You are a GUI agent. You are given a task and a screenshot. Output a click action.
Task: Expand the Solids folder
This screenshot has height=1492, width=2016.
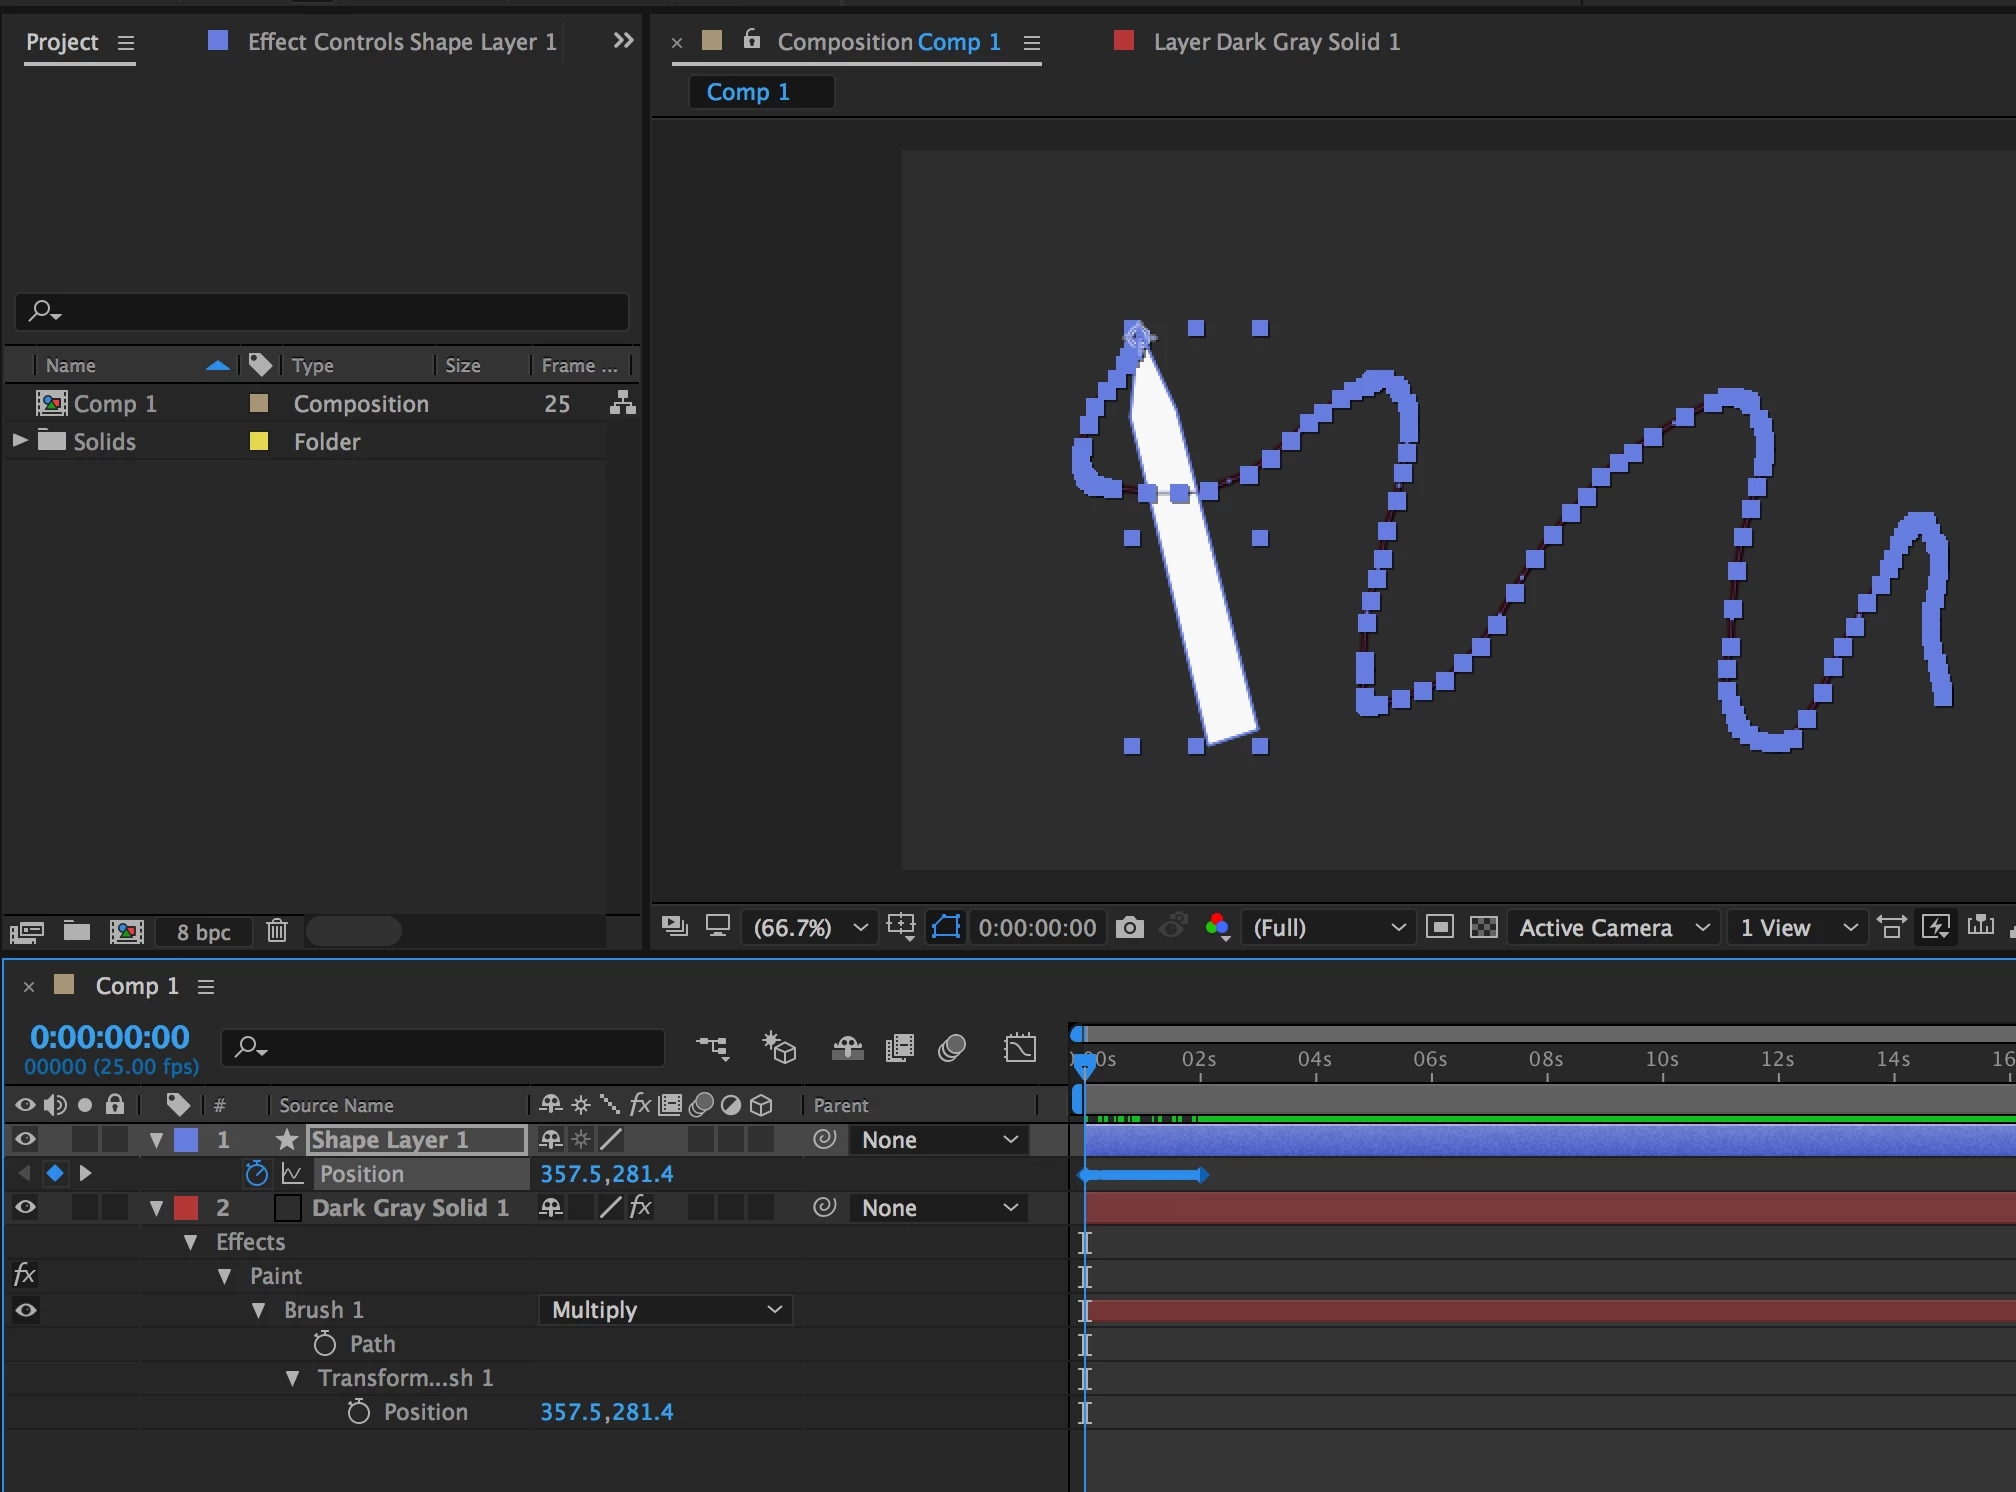tap(19, 441)
